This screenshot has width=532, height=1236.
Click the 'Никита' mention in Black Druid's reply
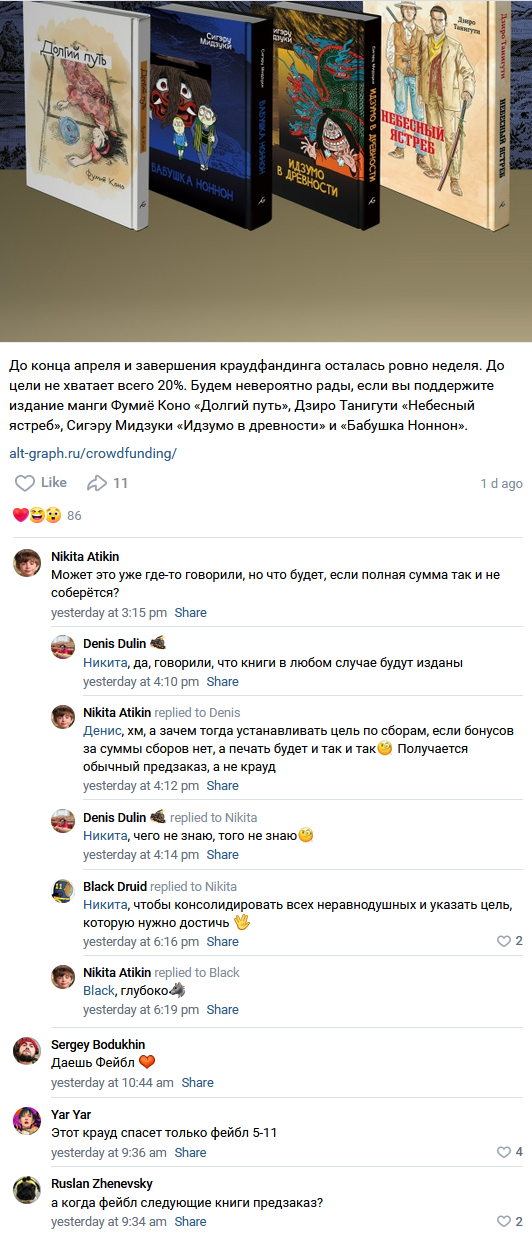pos(105,905)
